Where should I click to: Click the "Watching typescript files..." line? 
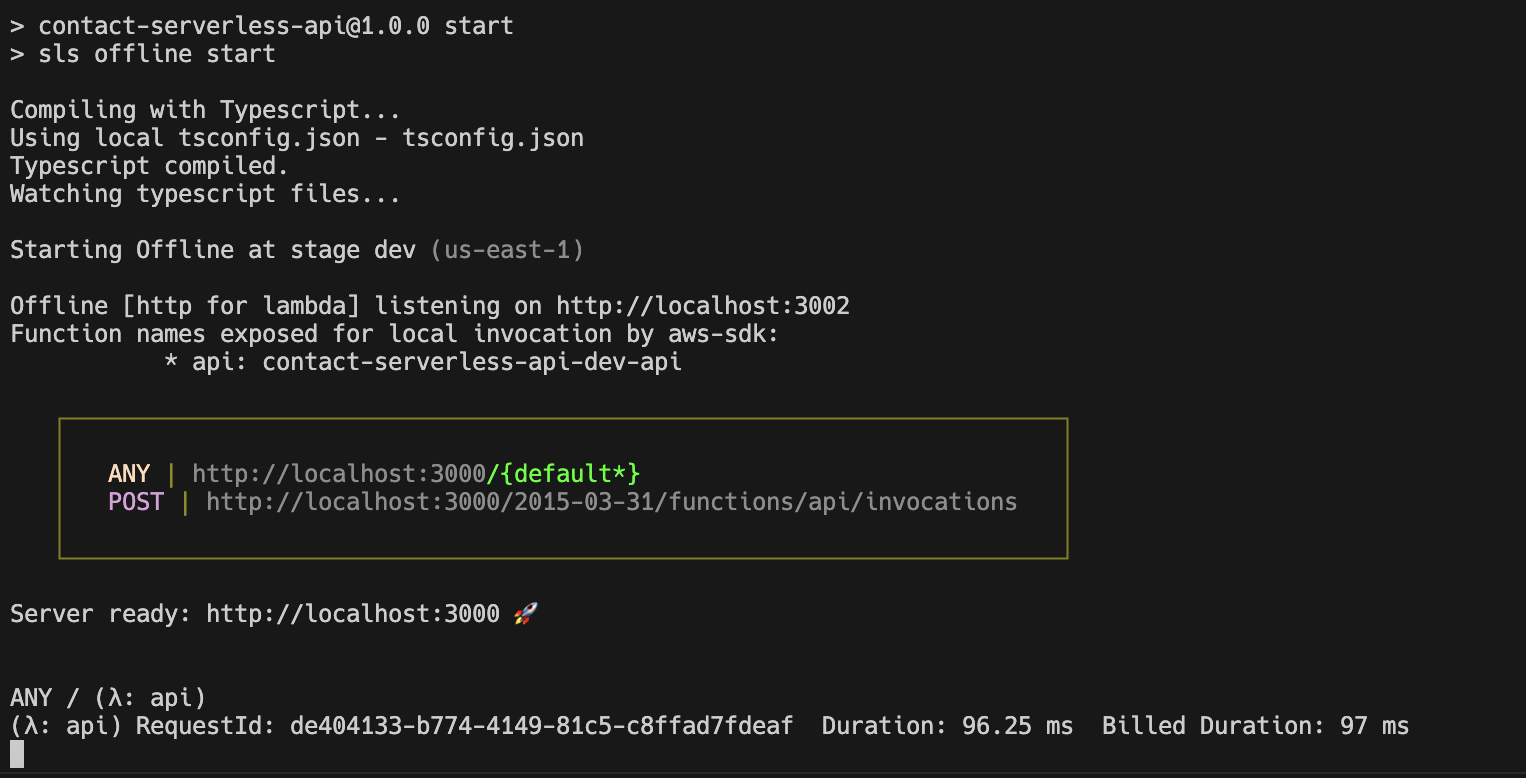(x=205, y=194)
